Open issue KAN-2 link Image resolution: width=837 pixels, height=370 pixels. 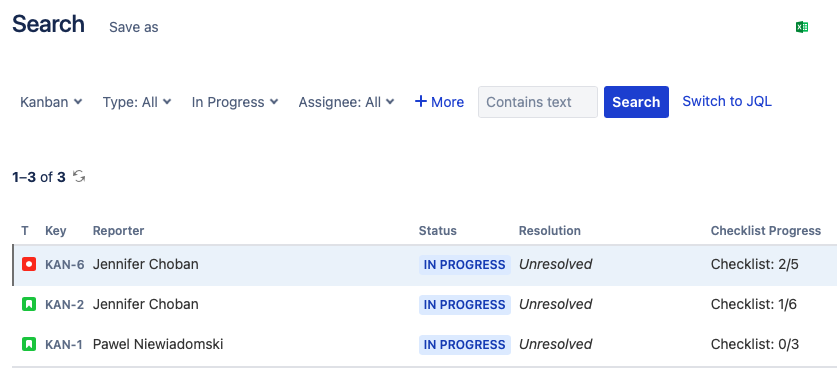(65, 305)
